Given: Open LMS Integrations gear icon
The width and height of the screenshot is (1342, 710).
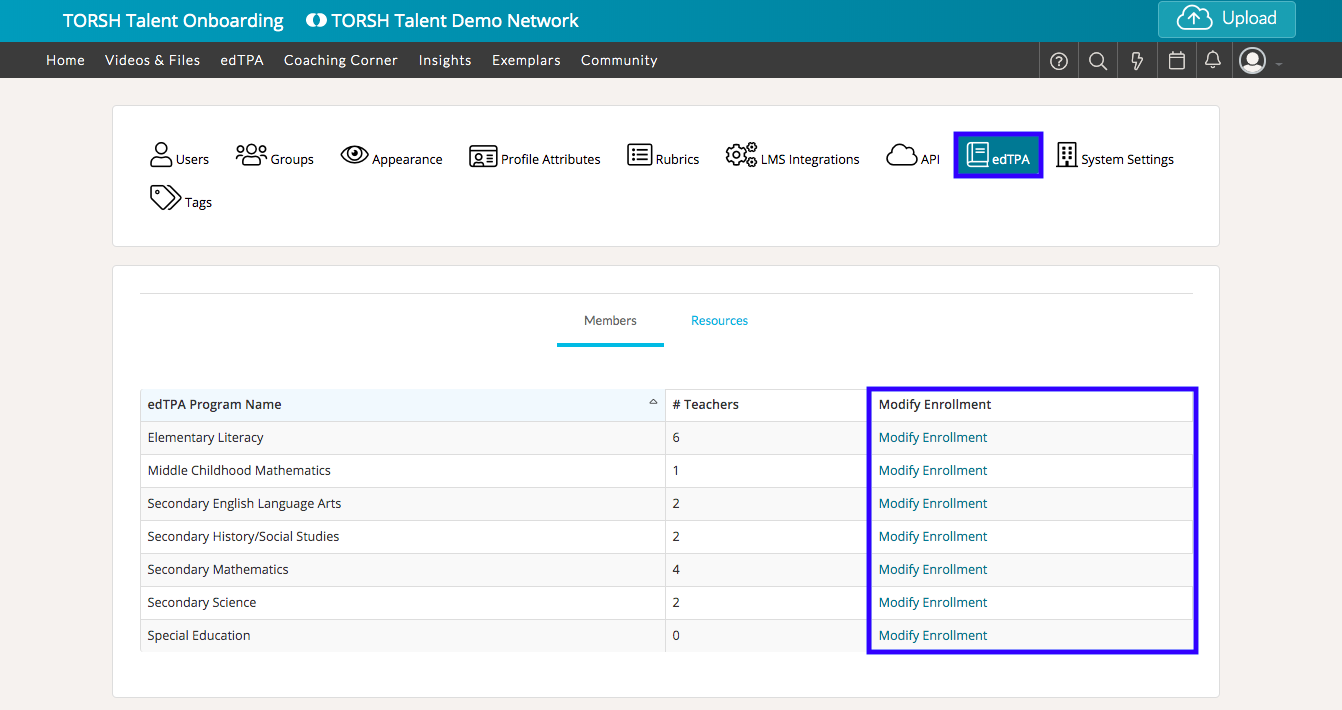Looking at the screenshot, I should click(741, 155).
